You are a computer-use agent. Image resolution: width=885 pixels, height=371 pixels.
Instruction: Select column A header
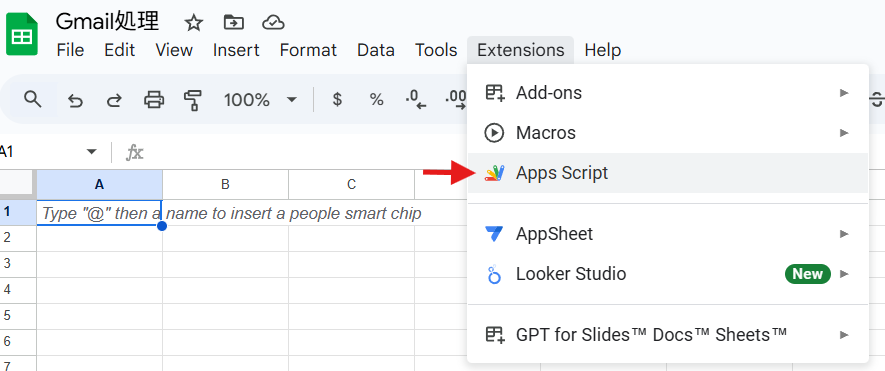(100, 184)
